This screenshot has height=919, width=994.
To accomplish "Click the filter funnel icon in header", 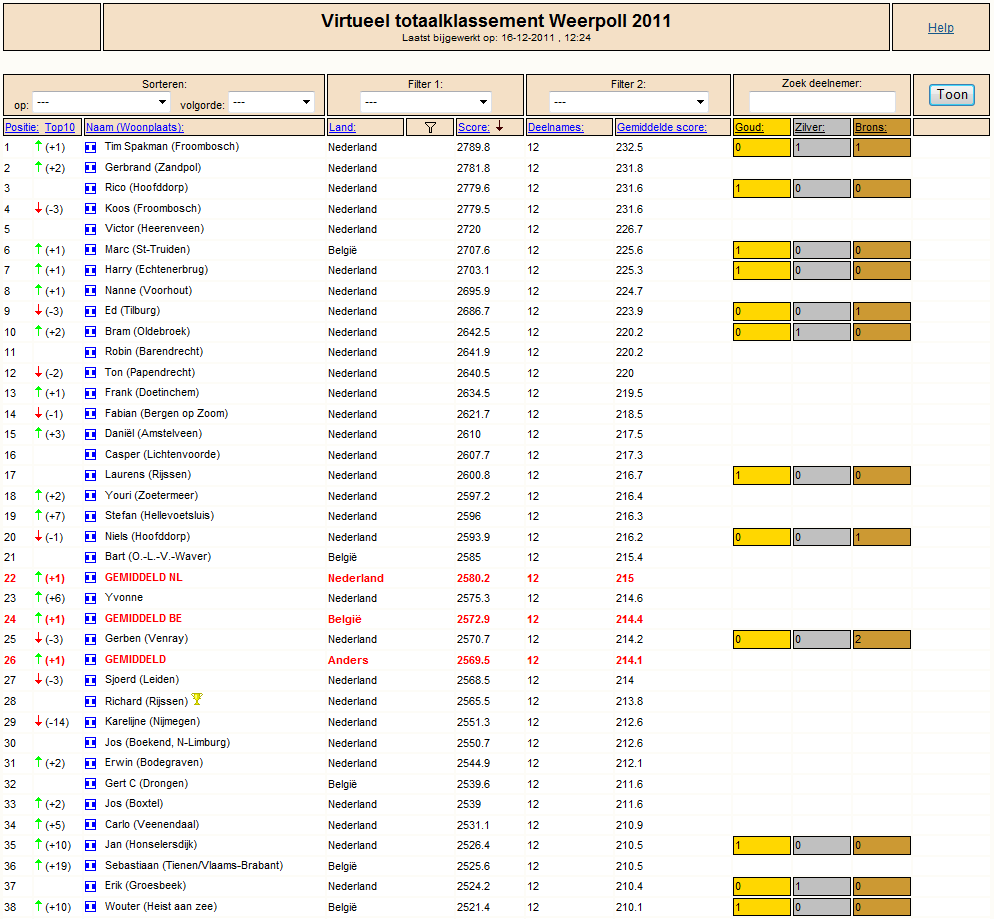I will coord(430,127).
